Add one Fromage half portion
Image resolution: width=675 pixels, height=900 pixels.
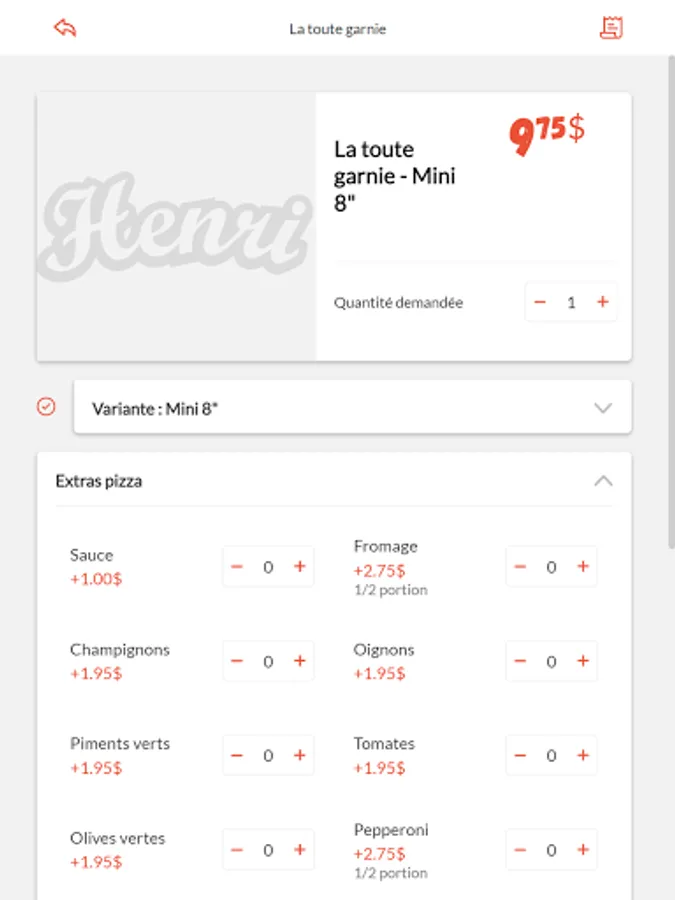(x=582, y=567)
